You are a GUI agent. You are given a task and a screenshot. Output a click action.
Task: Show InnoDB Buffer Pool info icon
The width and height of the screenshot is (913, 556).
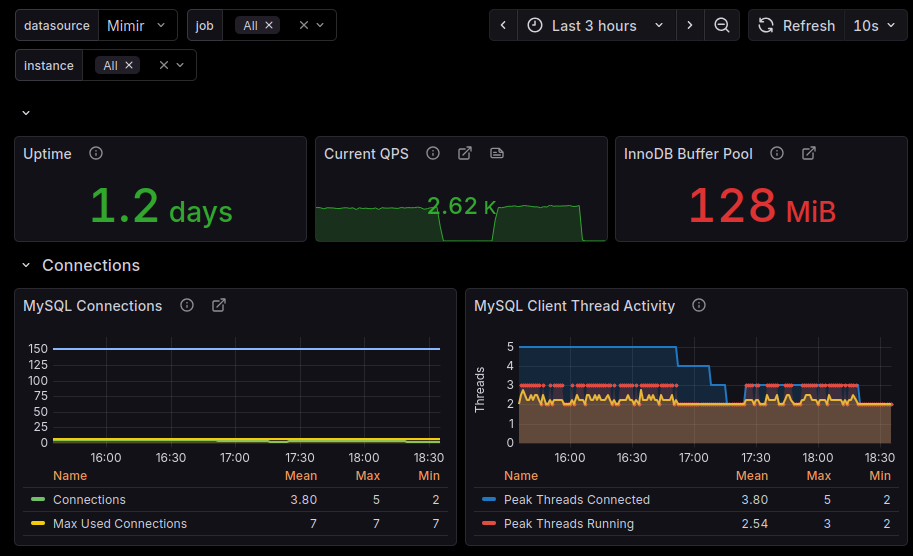[x=777, y=153]
